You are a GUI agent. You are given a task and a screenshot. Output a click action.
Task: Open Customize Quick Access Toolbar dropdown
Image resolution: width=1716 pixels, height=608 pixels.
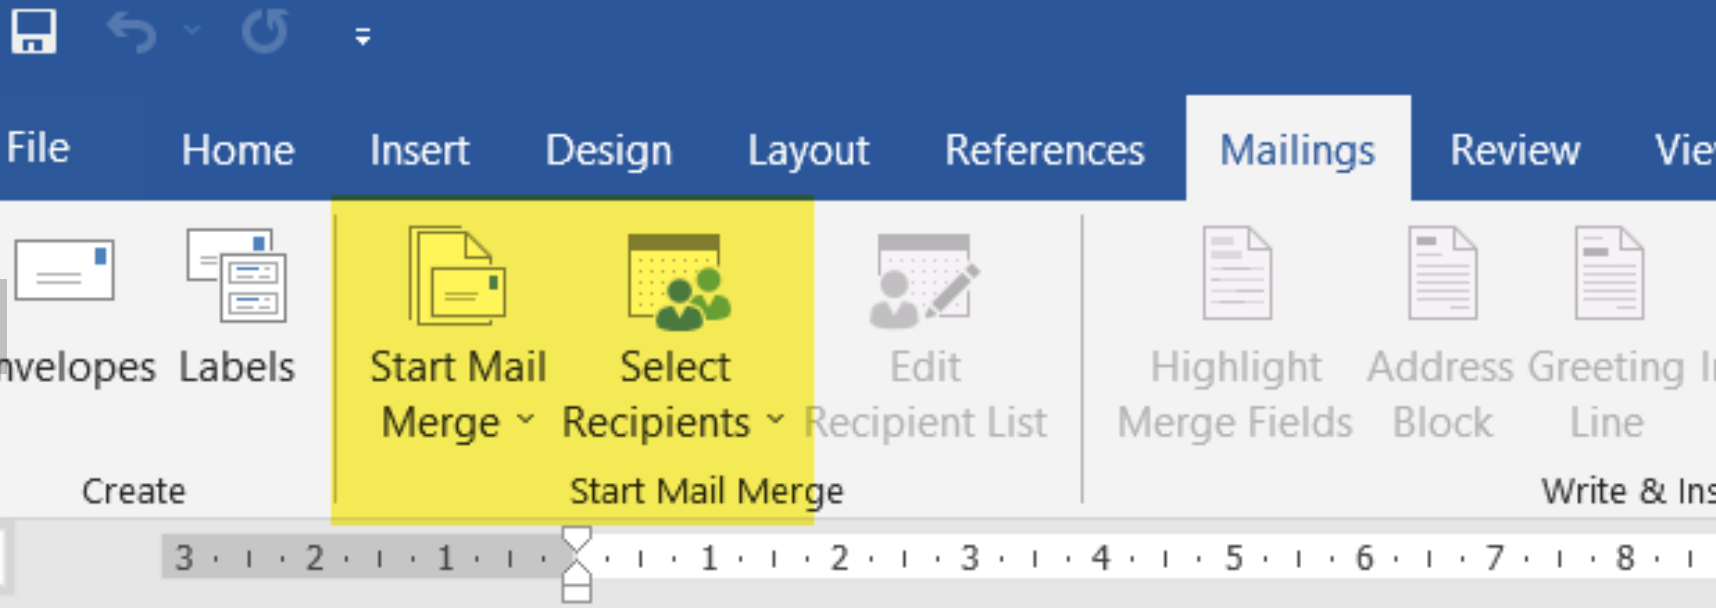tap(363, 37)
